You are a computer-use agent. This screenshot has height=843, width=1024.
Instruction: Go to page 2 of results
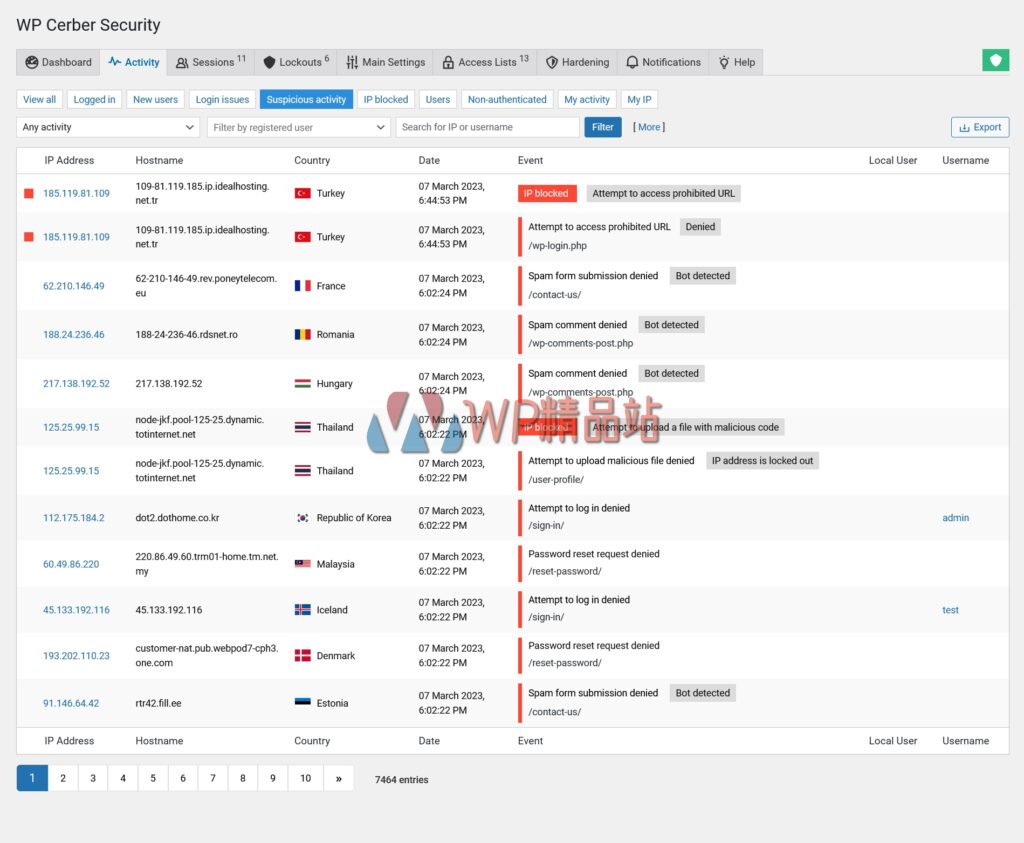(62, 777)
